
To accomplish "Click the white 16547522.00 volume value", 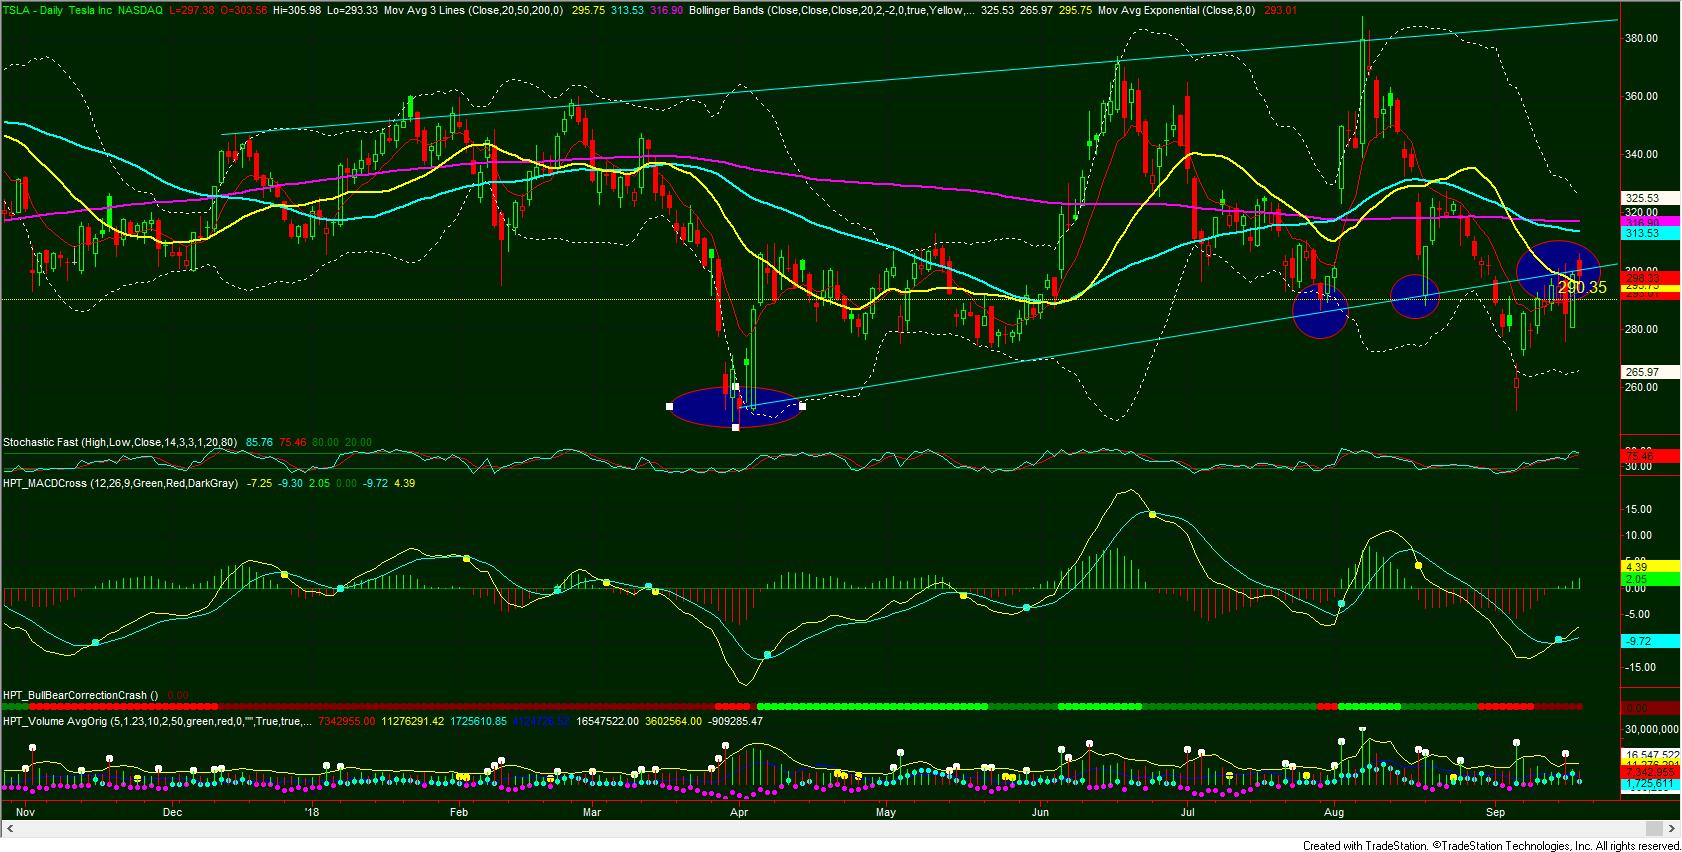I will click(606, 721).
